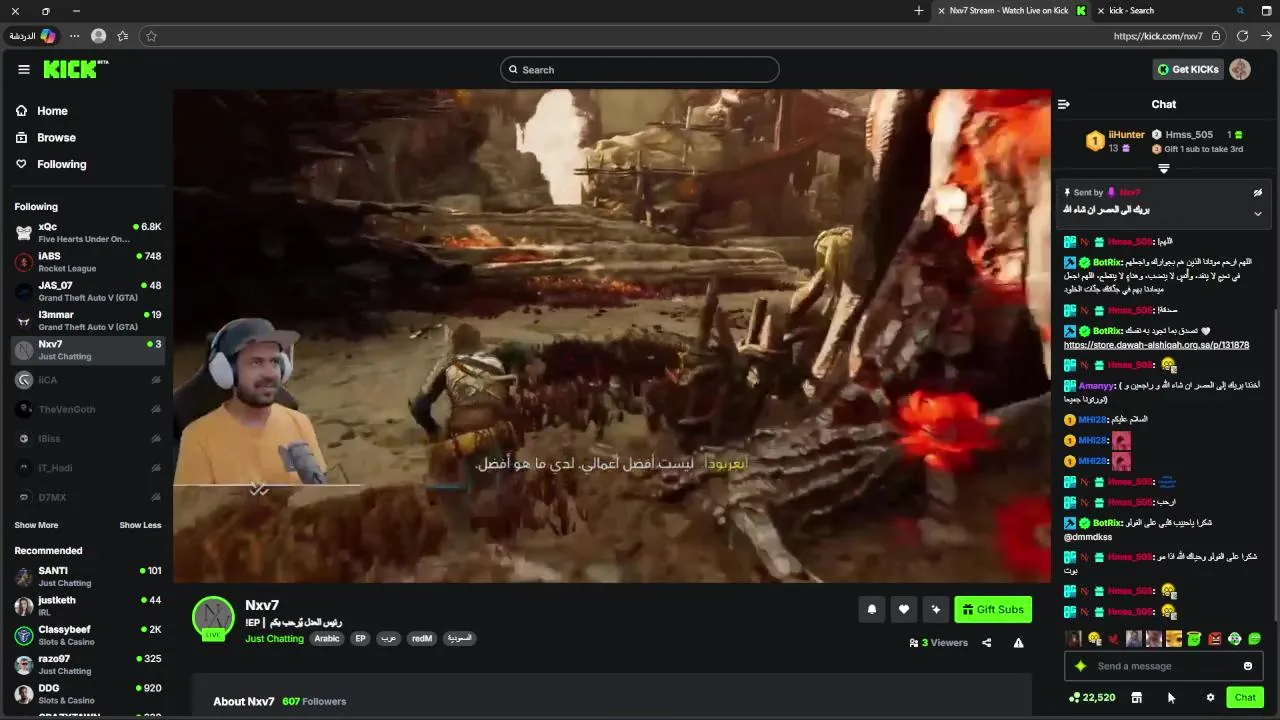1280x720 pixels.
Task: Click the Gift Subs button
Action: pyautogui.click(x=993, y=609)
